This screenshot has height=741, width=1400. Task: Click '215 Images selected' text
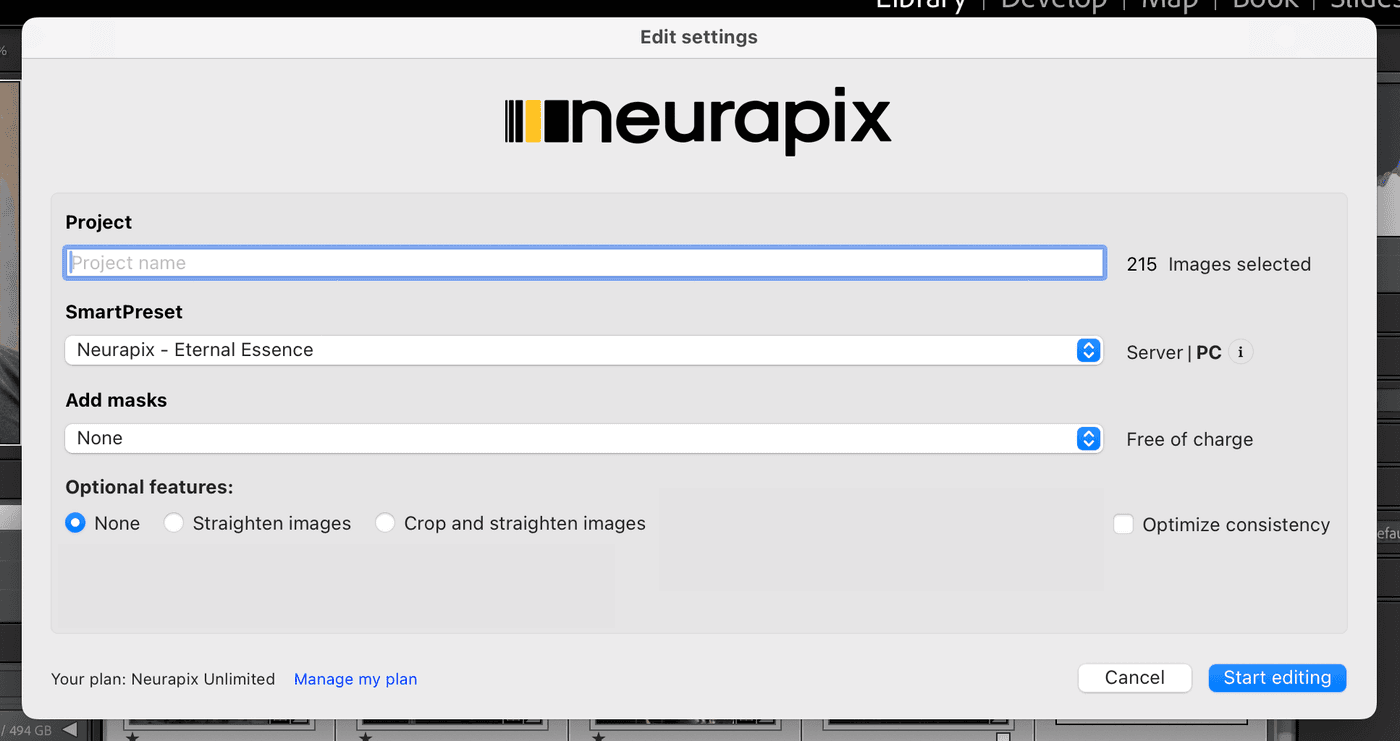pyautogui.click(x=1219, y=265)
